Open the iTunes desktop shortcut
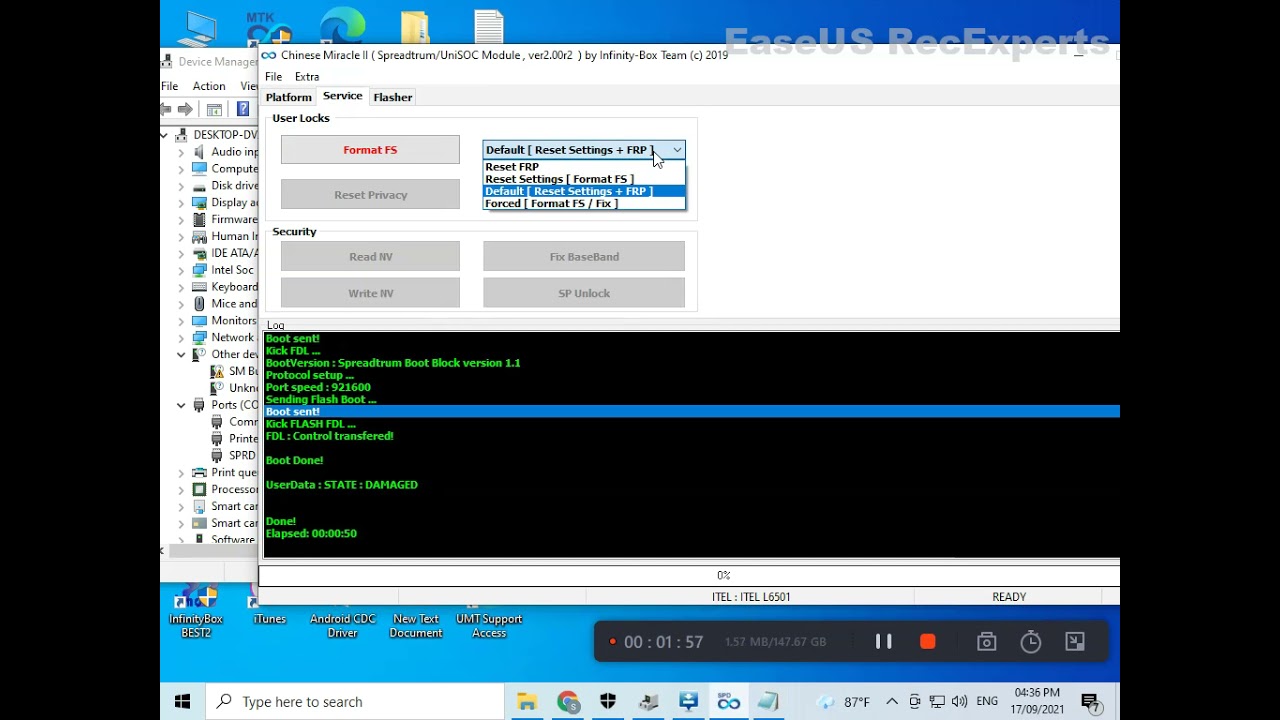Image resolution: width=1280 pixels, height=720 pixels. coord(269,608)
